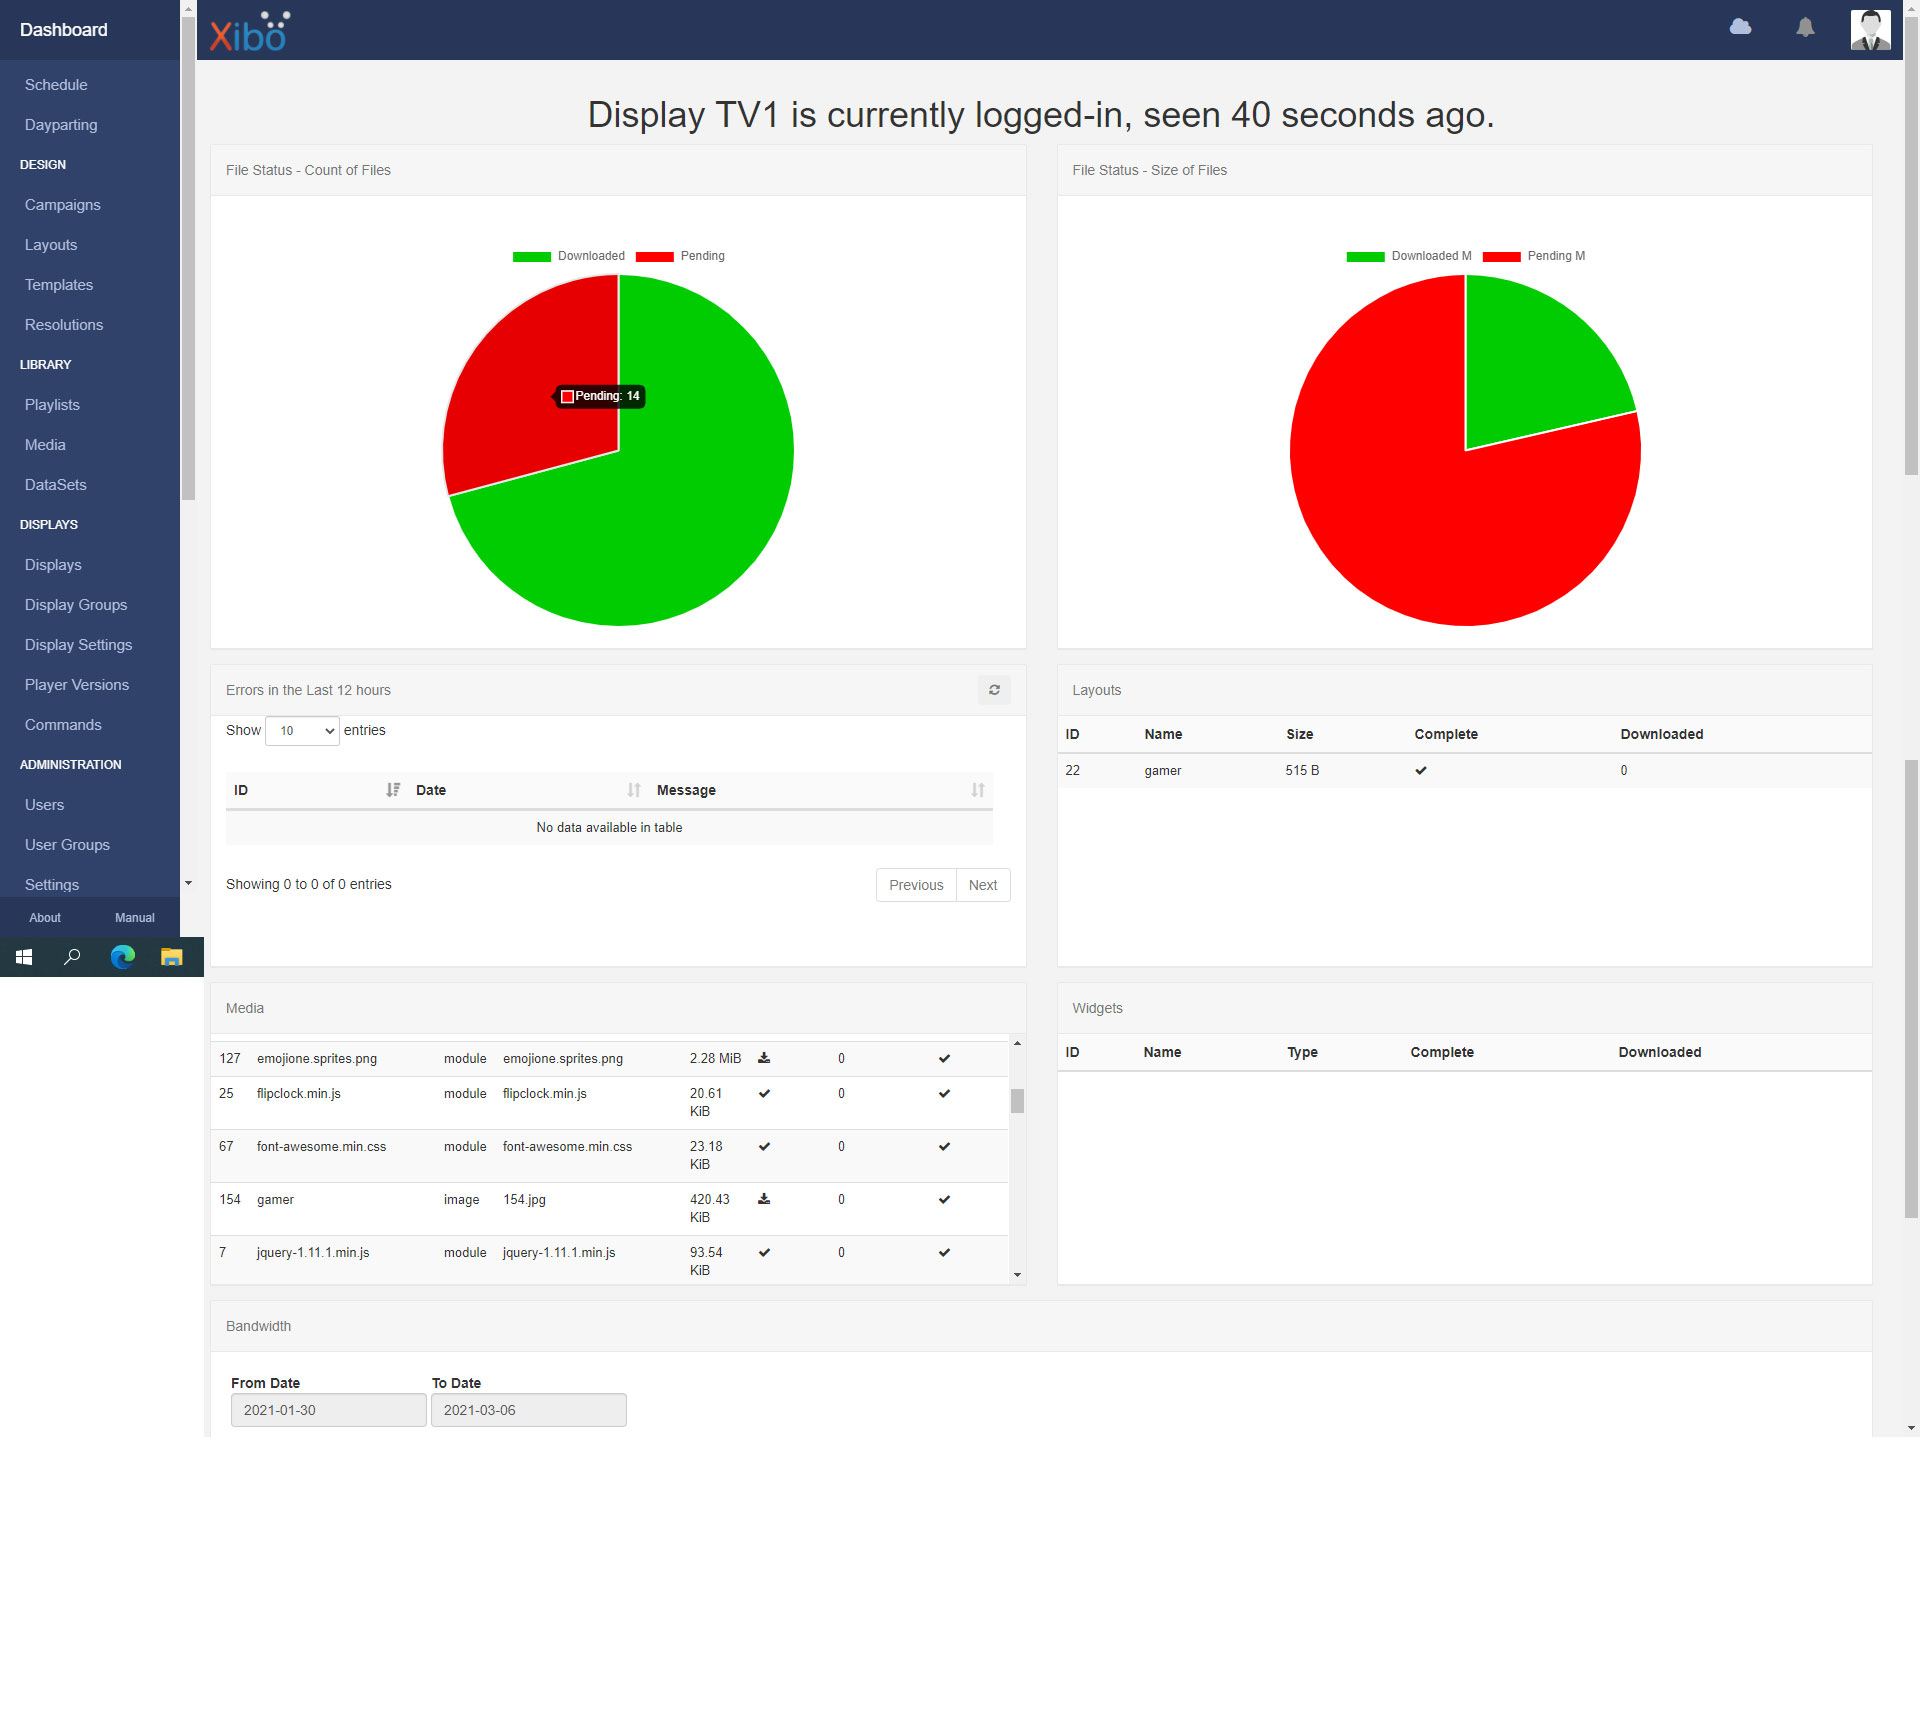The width and height of the screenshot is (1920, 1727).
Task: Go to Schedule page
Action: coord(56,85)
